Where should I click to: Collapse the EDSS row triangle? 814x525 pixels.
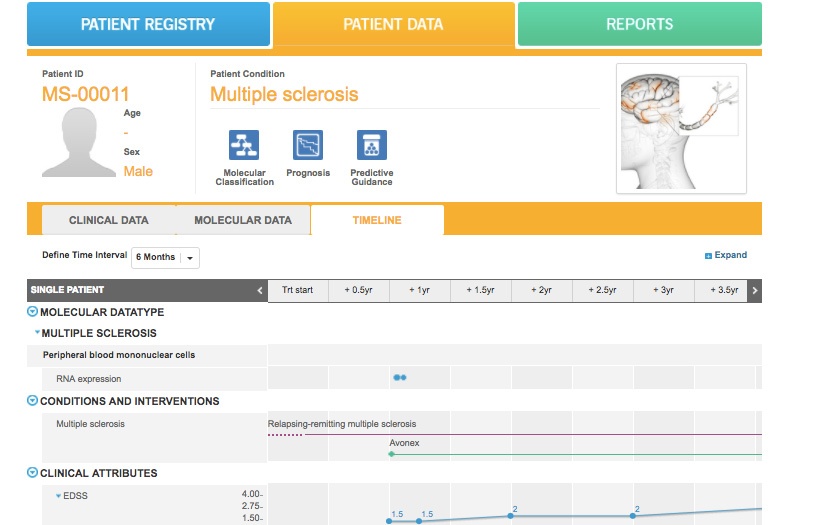pyautogui.click(x=58, y=496)
